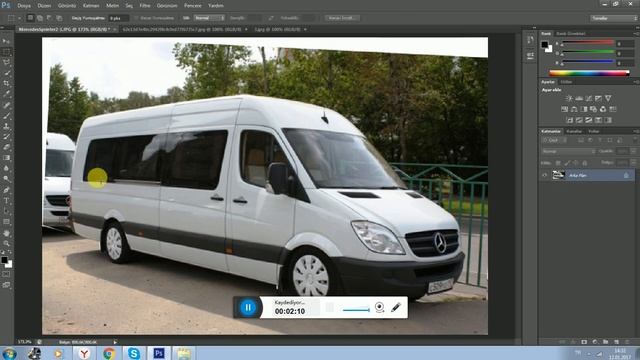Screen dimensions: 640x360
Task: Select the Gradient tool
Action: tap(7, 158)
